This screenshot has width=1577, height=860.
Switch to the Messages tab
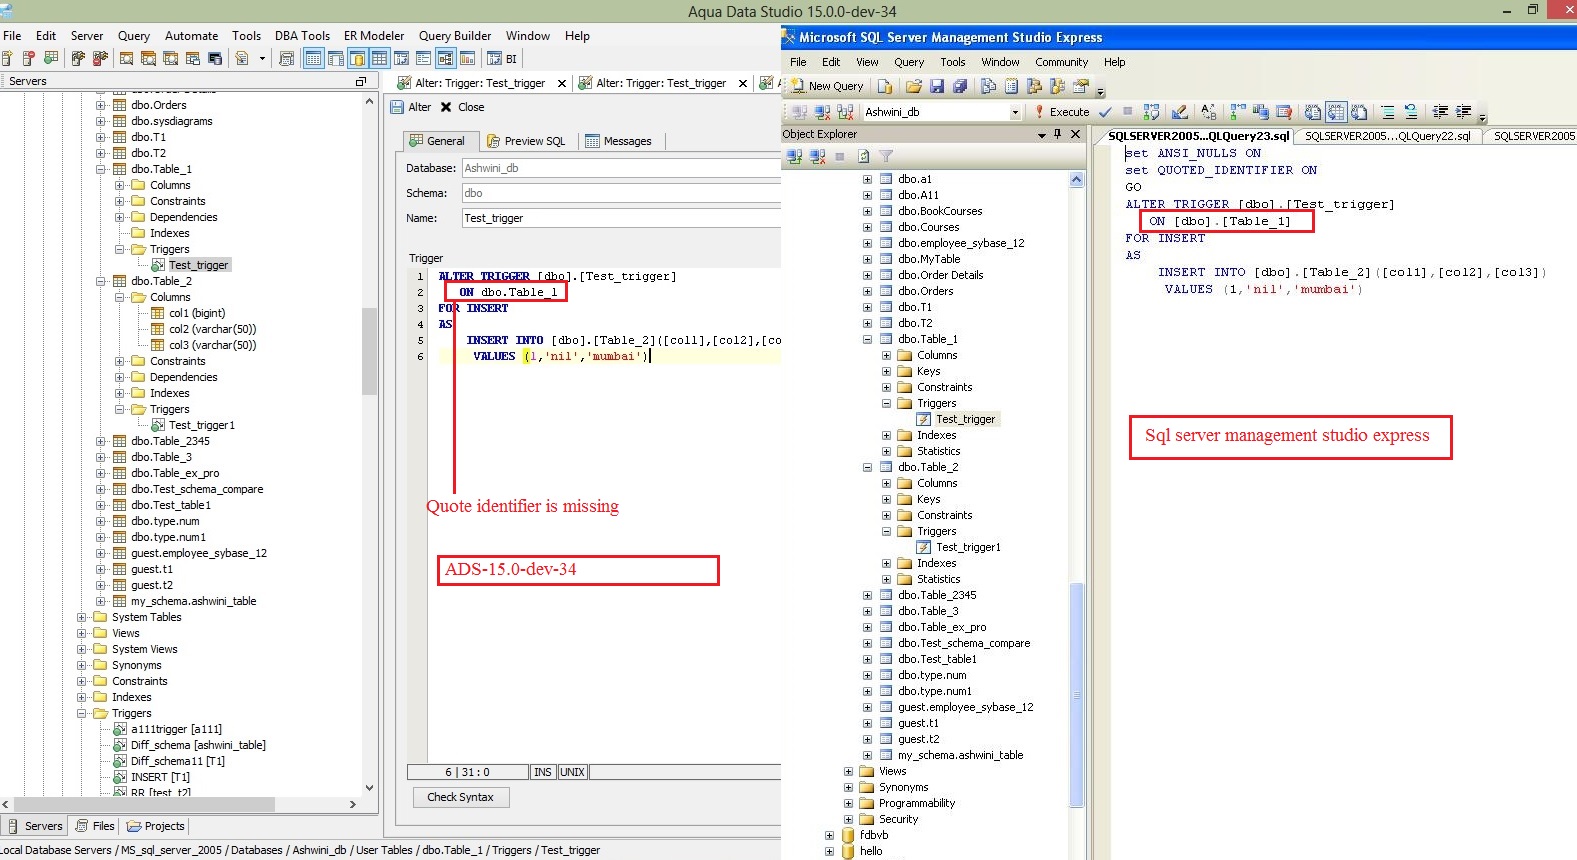[x=619, y=141]
